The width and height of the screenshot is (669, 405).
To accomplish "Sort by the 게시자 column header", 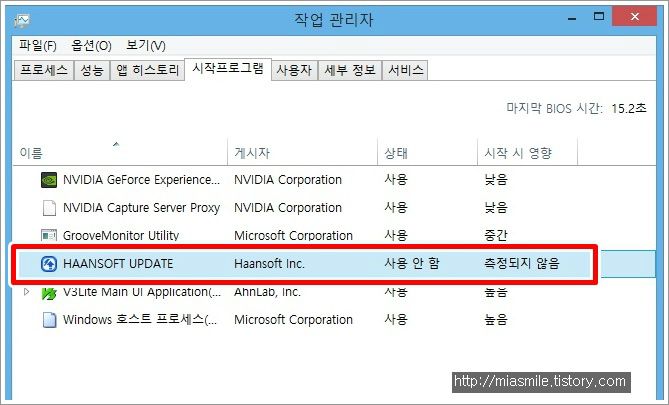I will point(303,152).
